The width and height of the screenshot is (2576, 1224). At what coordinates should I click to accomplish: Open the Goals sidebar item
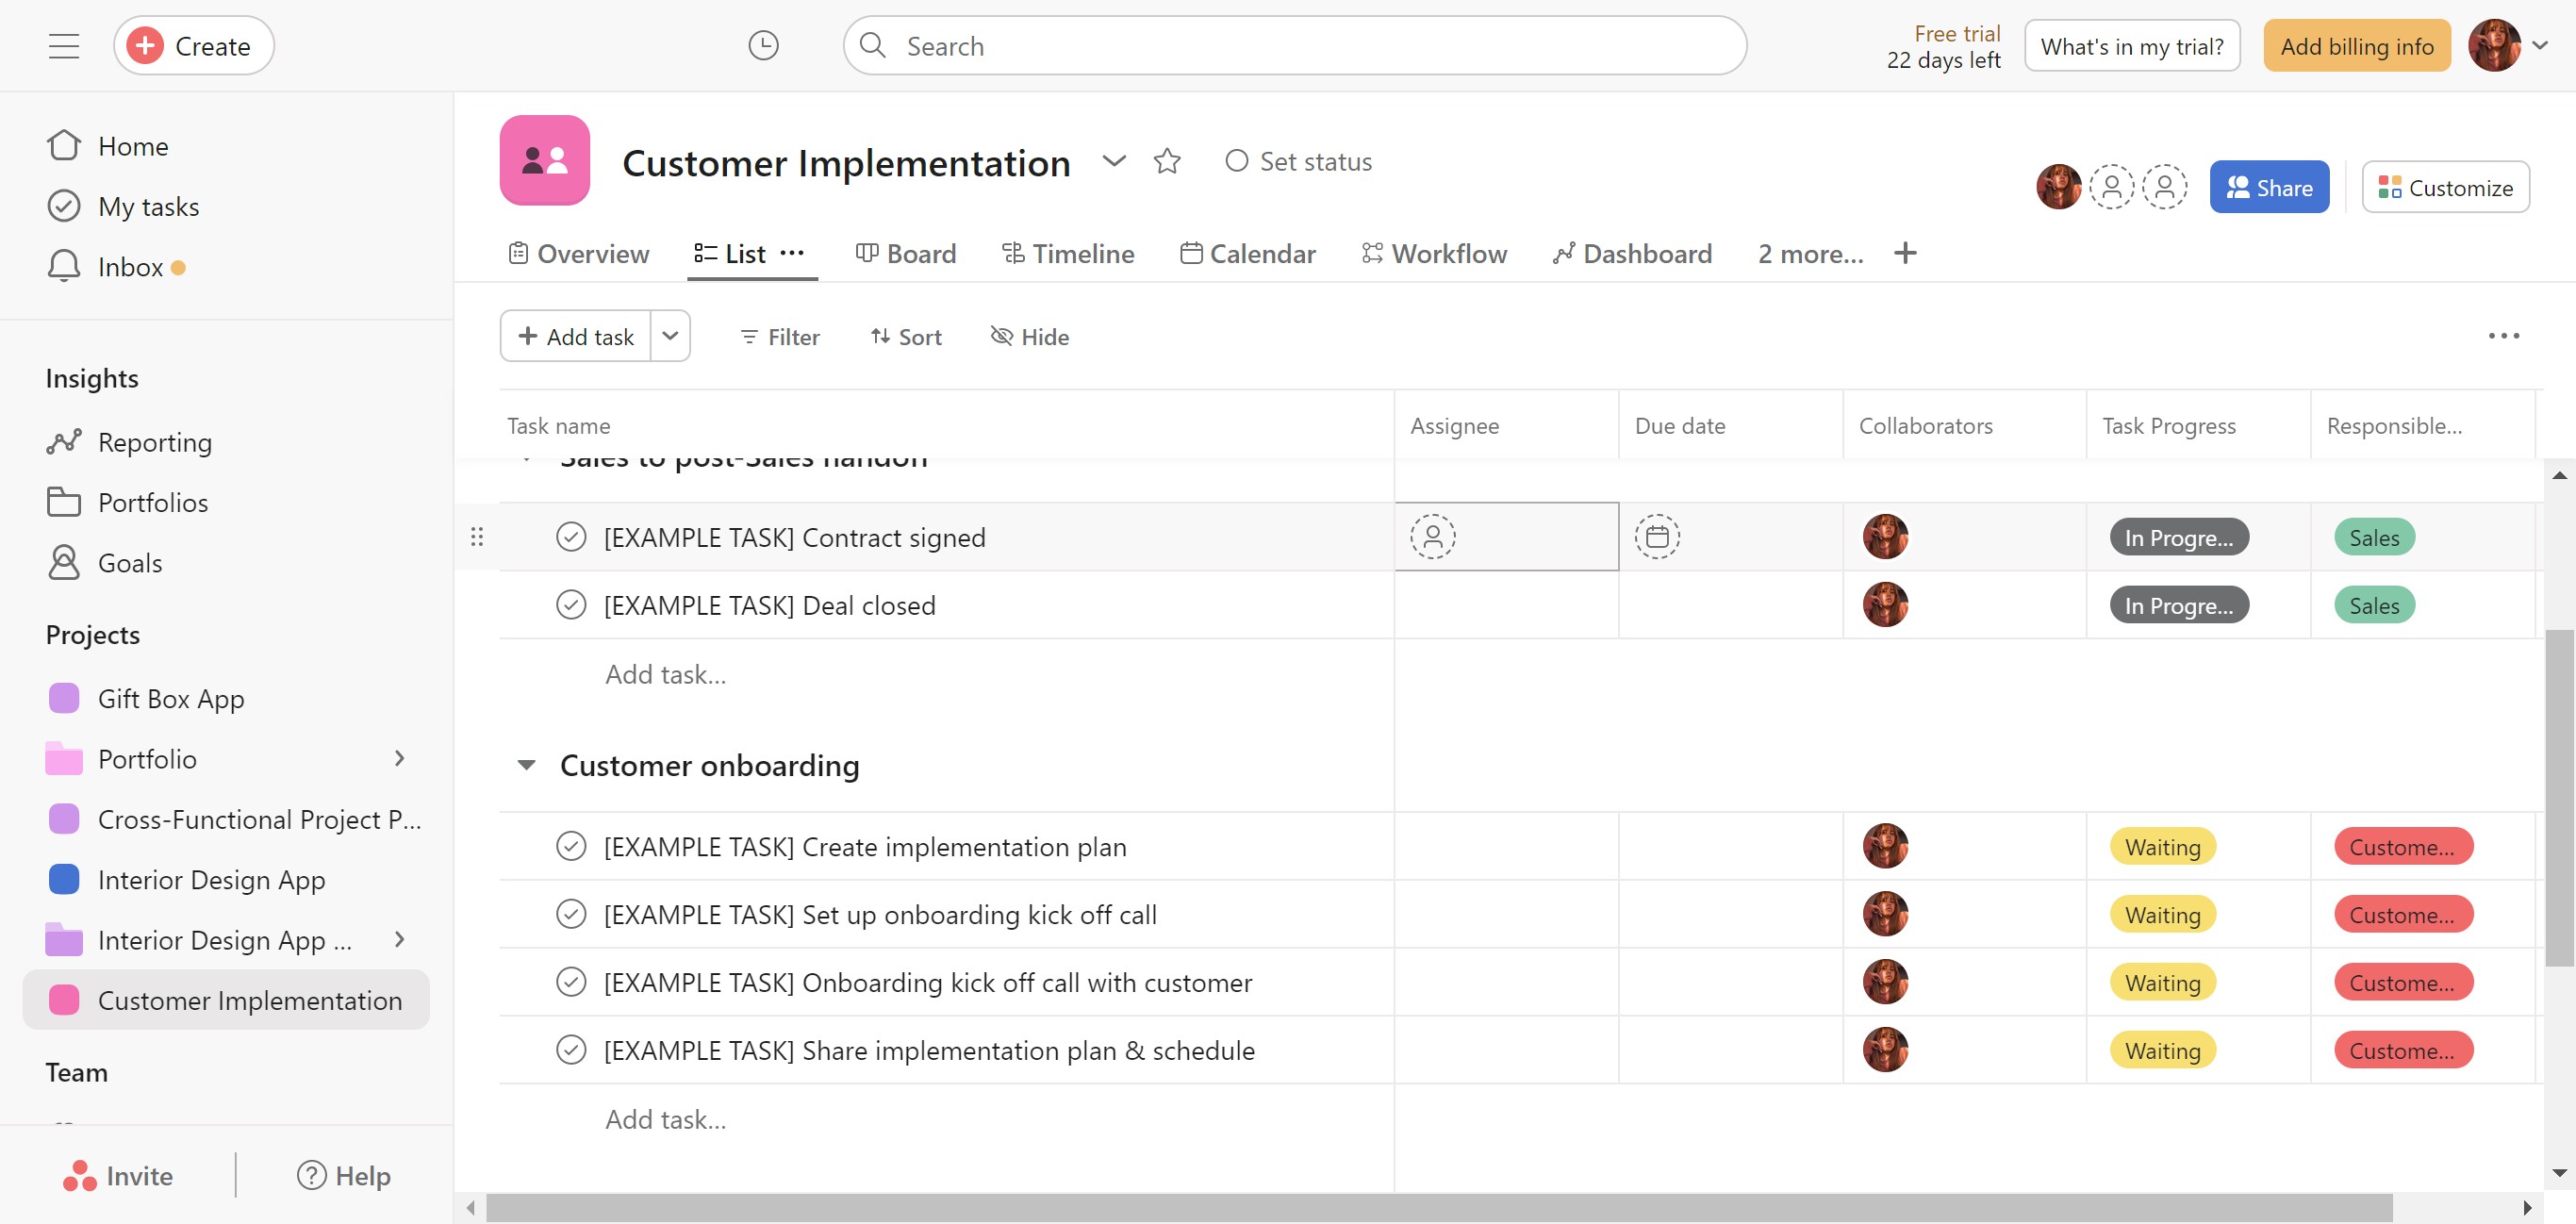pos(129,562)
